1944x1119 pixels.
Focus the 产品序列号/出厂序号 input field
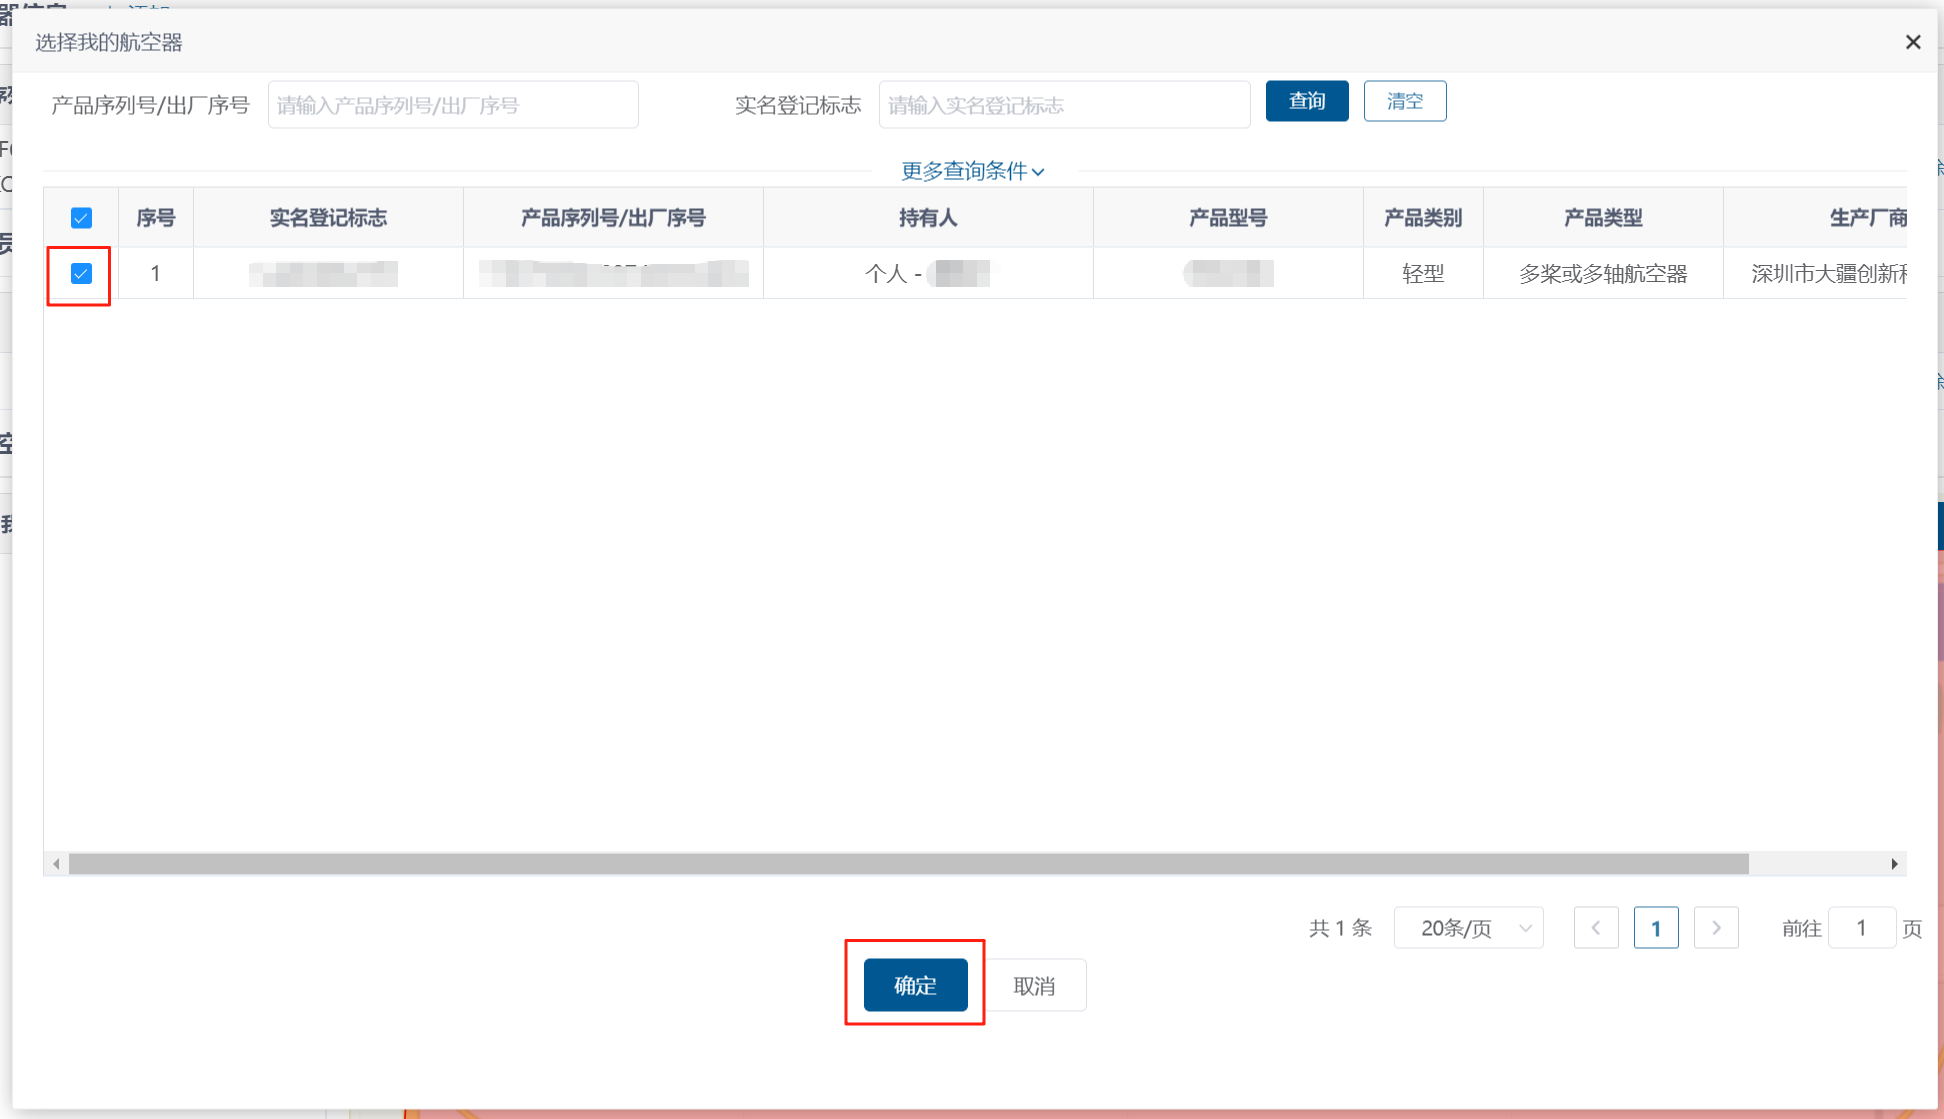[x=453, y=105]
